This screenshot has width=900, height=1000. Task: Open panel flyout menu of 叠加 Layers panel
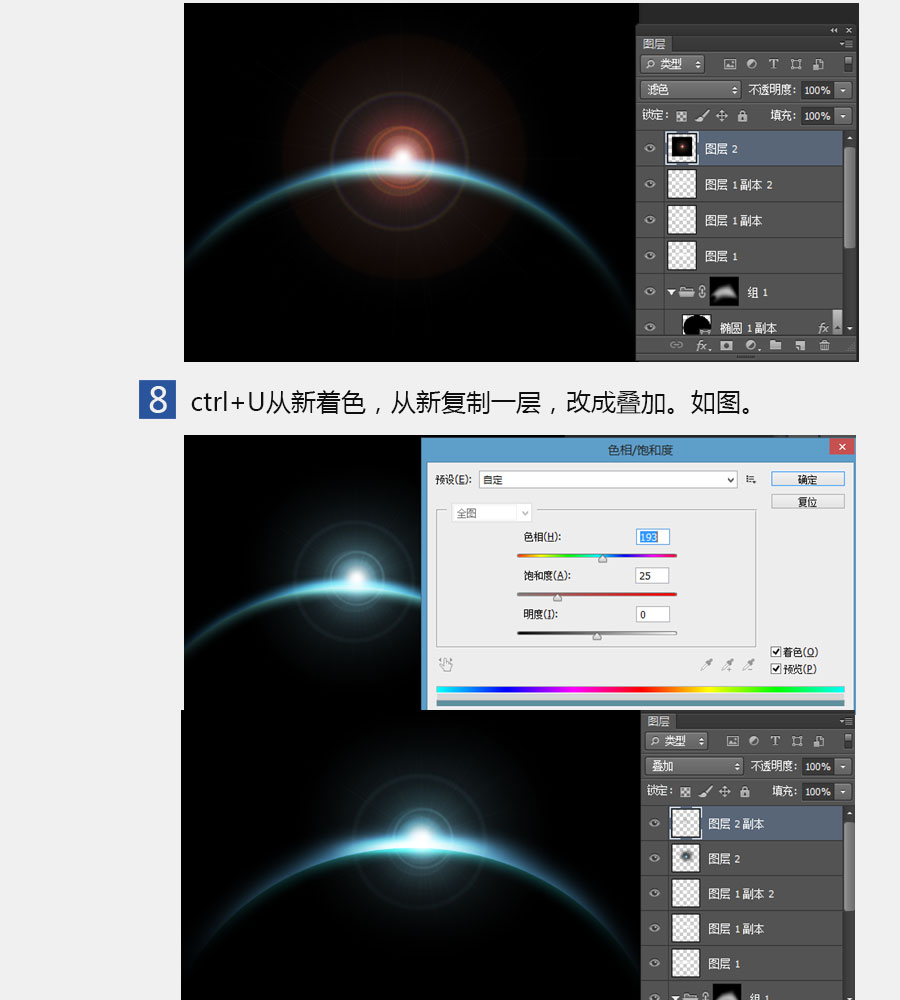click(846, 721)
